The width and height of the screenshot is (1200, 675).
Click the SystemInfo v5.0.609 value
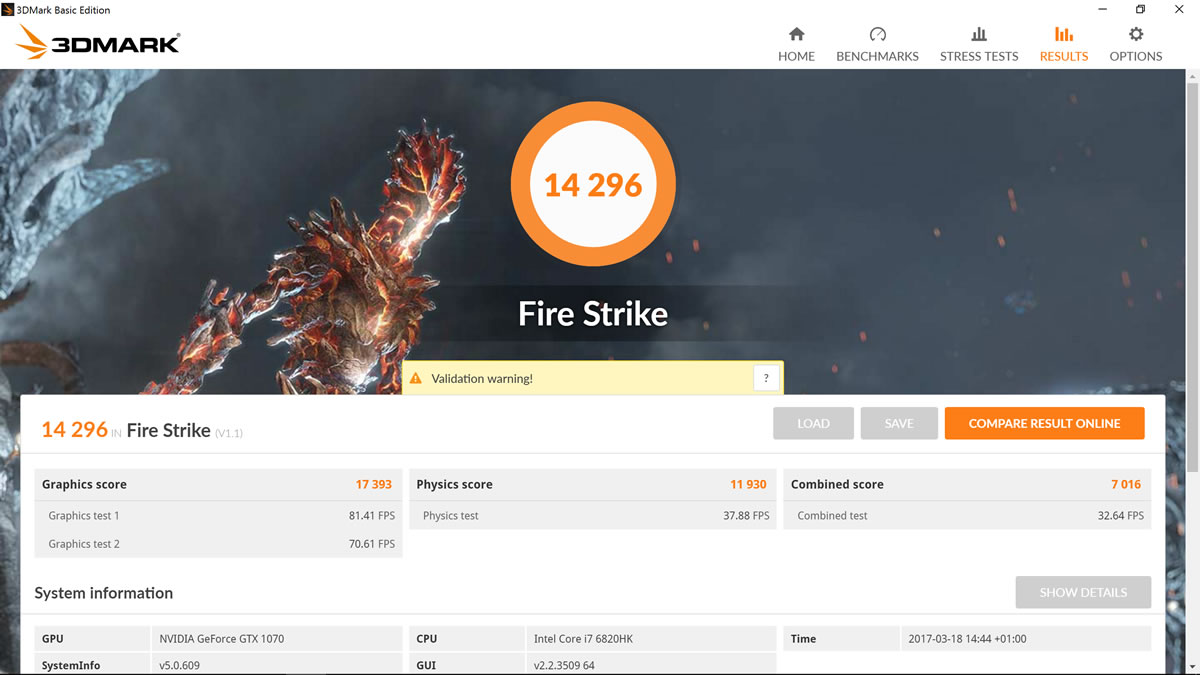[179, 666]
